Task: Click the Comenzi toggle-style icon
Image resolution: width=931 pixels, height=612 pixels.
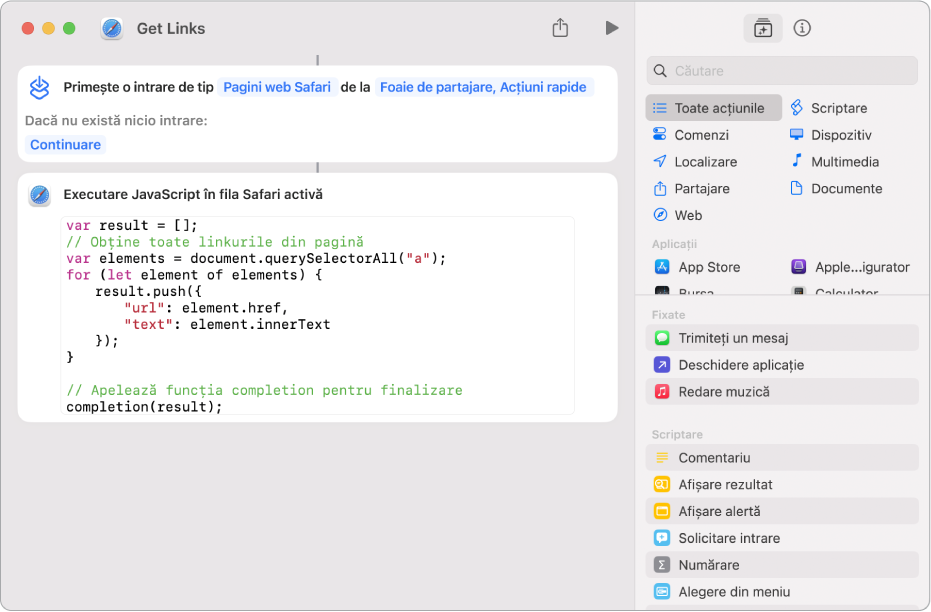Action: click(x=660, y=134)
